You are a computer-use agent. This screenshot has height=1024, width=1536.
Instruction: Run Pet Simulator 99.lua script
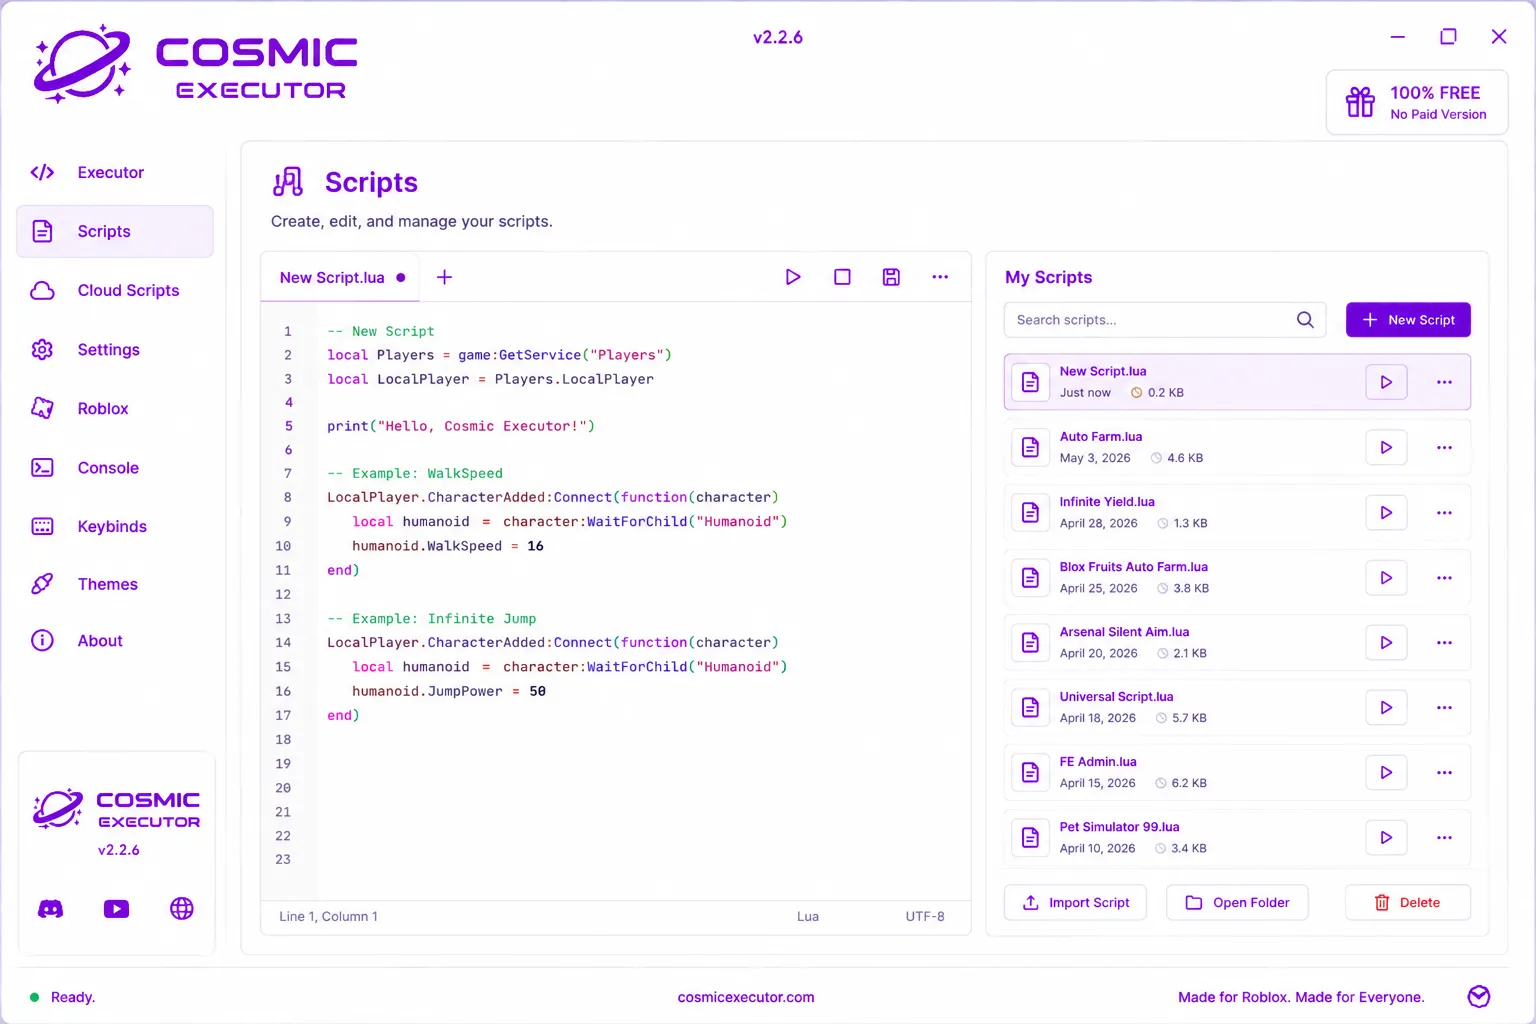pyautogui.click(x=1386, y=837)
